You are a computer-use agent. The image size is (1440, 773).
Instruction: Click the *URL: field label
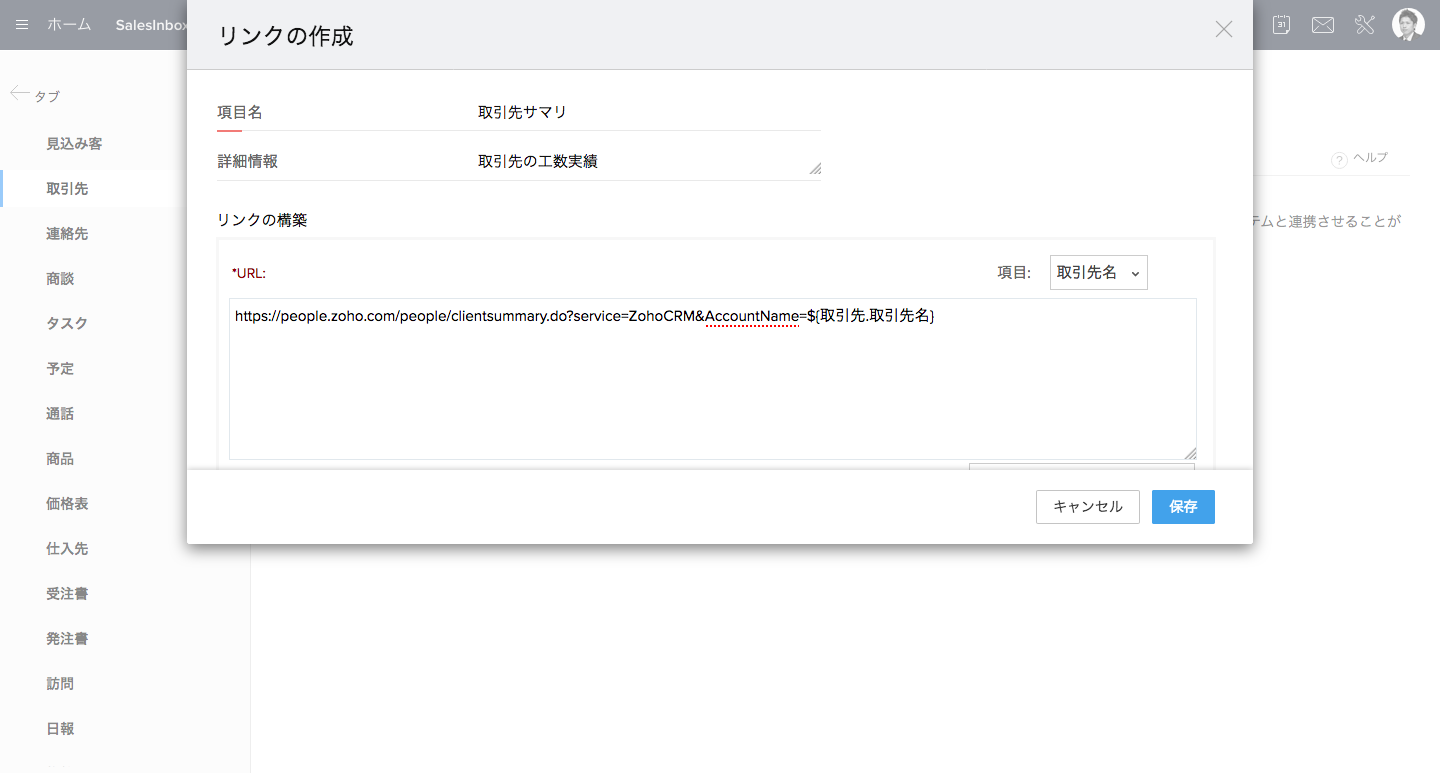[x=249, y=272]
